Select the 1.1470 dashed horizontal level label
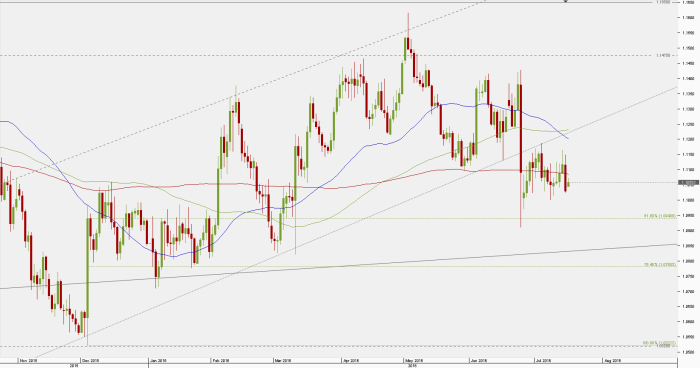Screen dimensions: 700x368 (664, 55)
